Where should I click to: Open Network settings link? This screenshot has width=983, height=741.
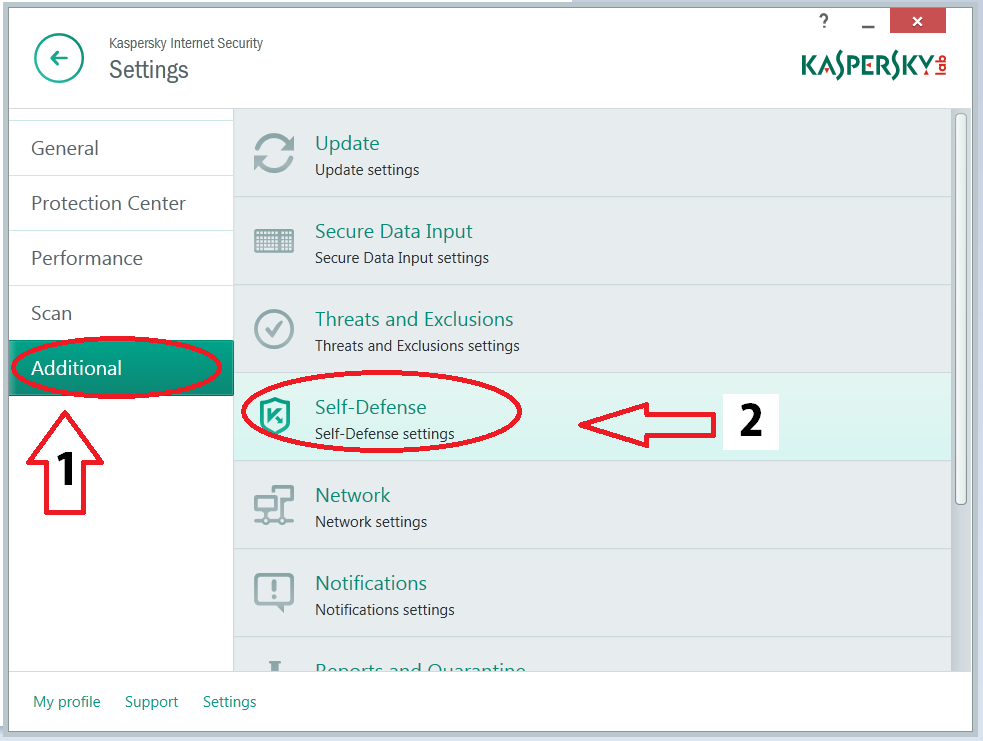[352, 495]
